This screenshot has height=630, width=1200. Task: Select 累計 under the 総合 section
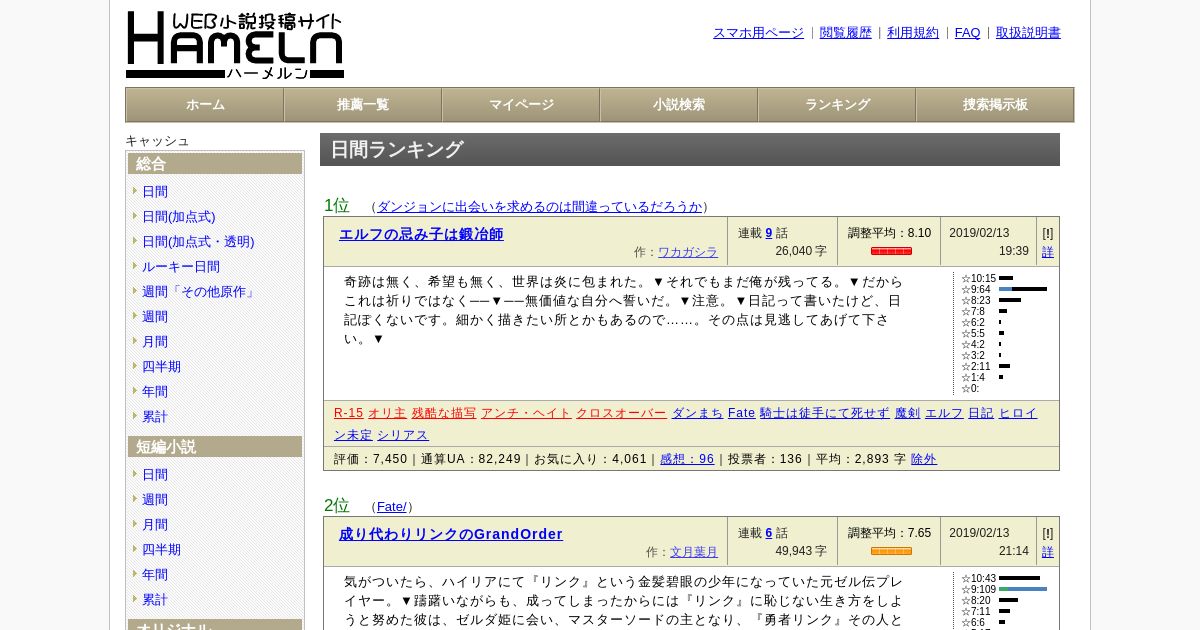(x=155, y=417)
